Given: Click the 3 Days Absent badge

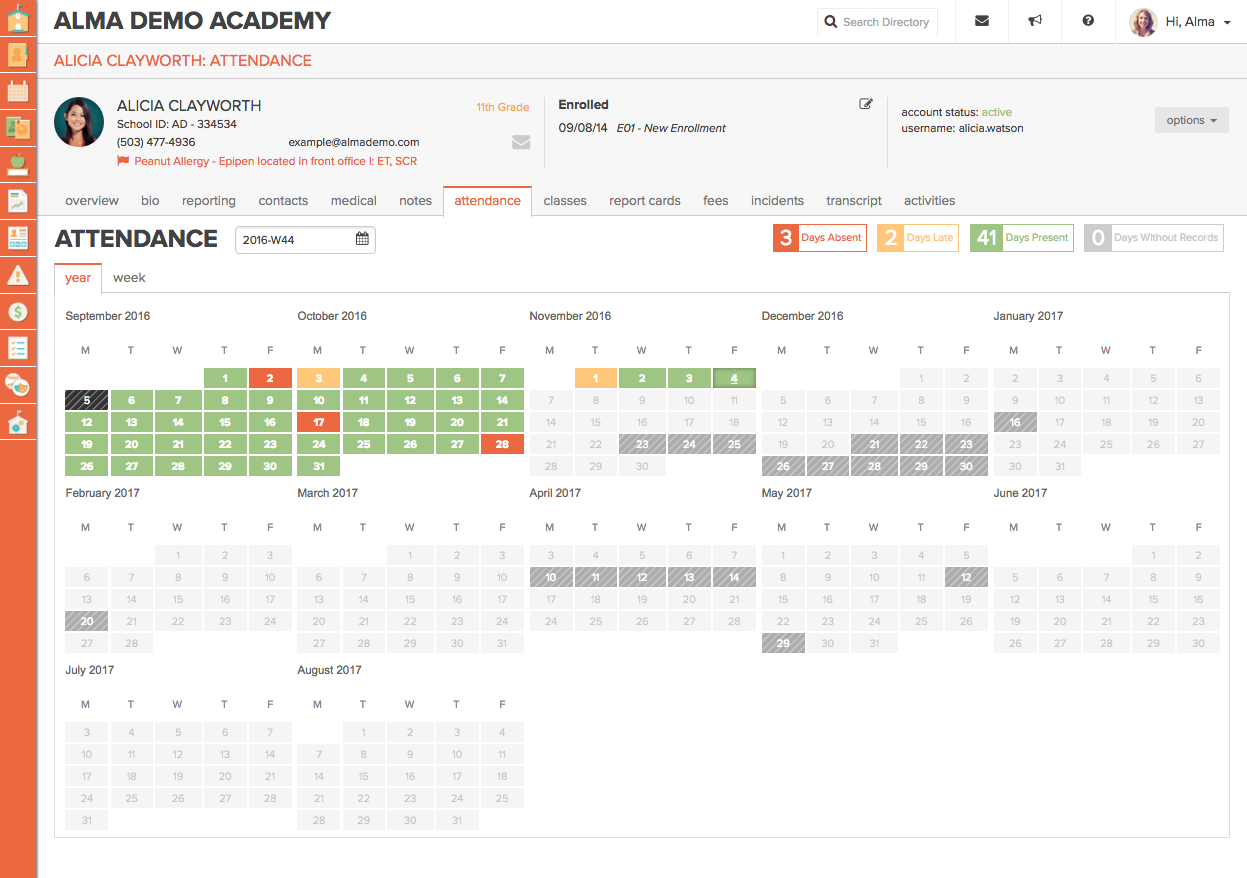Looking at the screenshot, I should (x=819, y=238).
